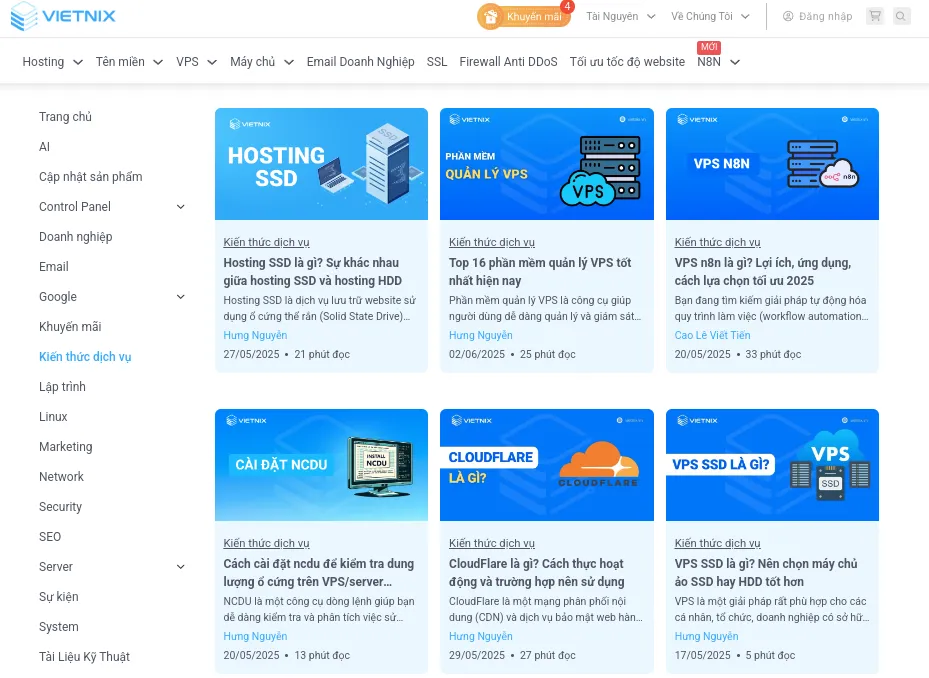Click the red MỚI badge above N8N

point(709,47)
